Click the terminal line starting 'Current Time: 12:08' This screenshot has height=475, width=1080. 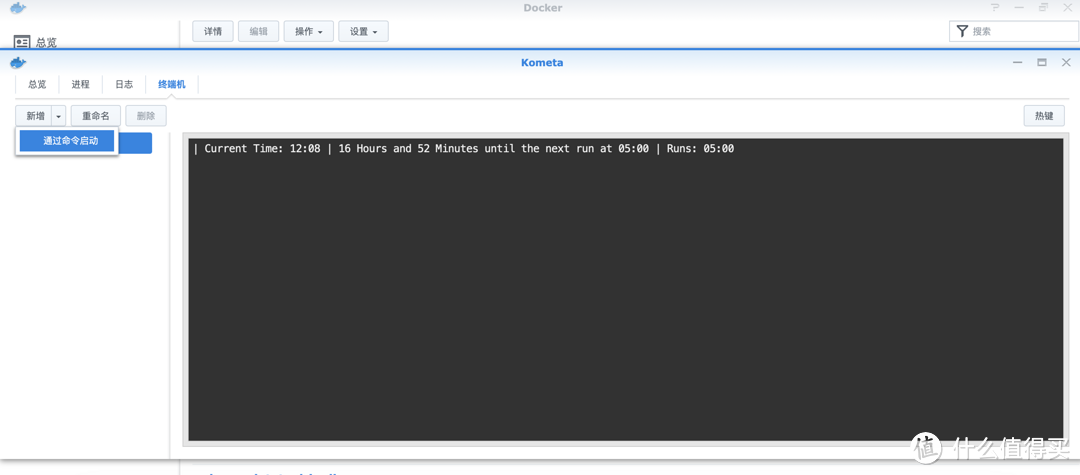point(464,149)
